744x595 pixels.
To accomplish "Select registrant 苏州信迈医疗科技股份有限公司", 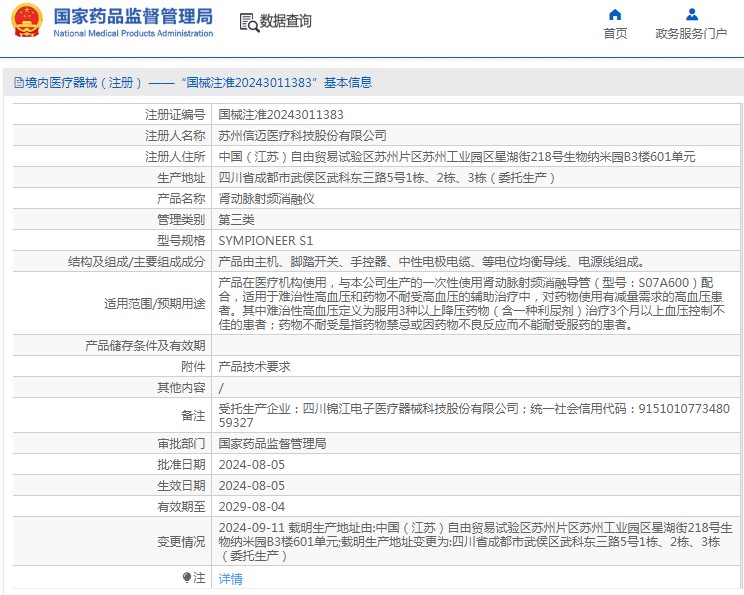I will tap(302, 136).
